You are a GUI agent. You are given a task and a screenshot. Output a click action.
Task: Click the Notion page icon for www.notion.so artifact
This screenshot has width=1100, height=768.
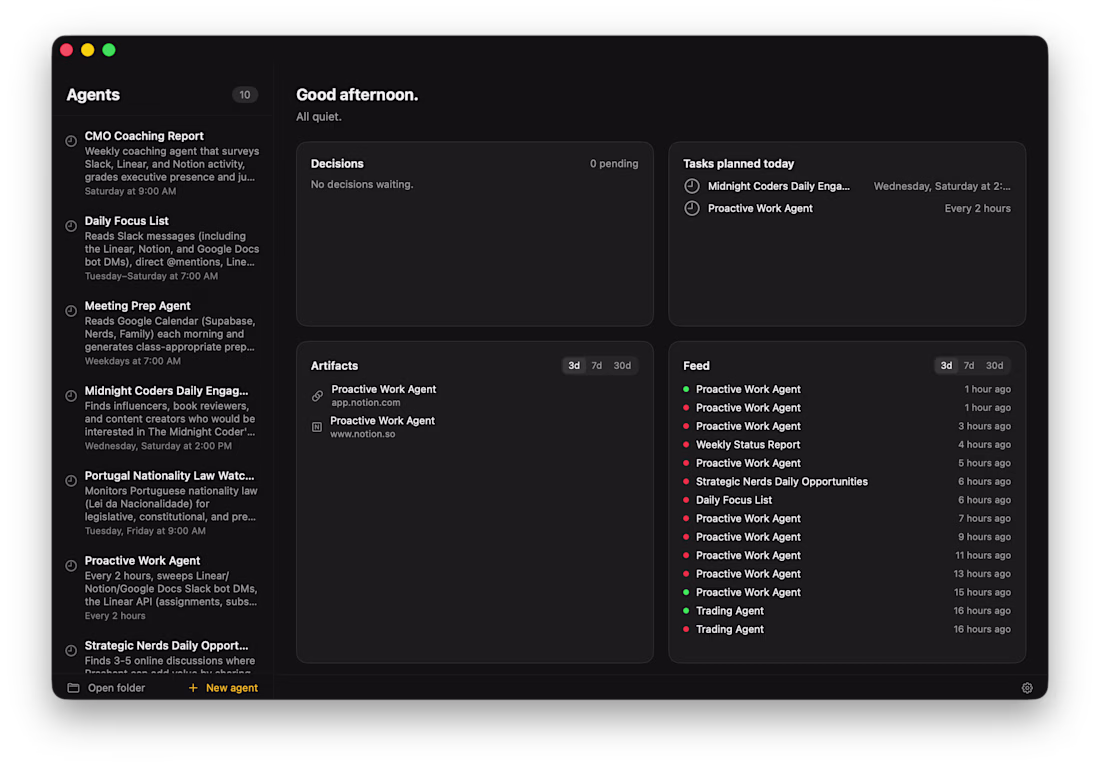tap(317, 427)
